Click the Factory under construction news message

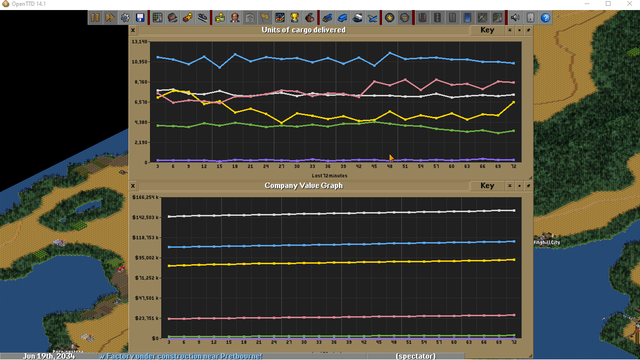[x=180, y=356]
